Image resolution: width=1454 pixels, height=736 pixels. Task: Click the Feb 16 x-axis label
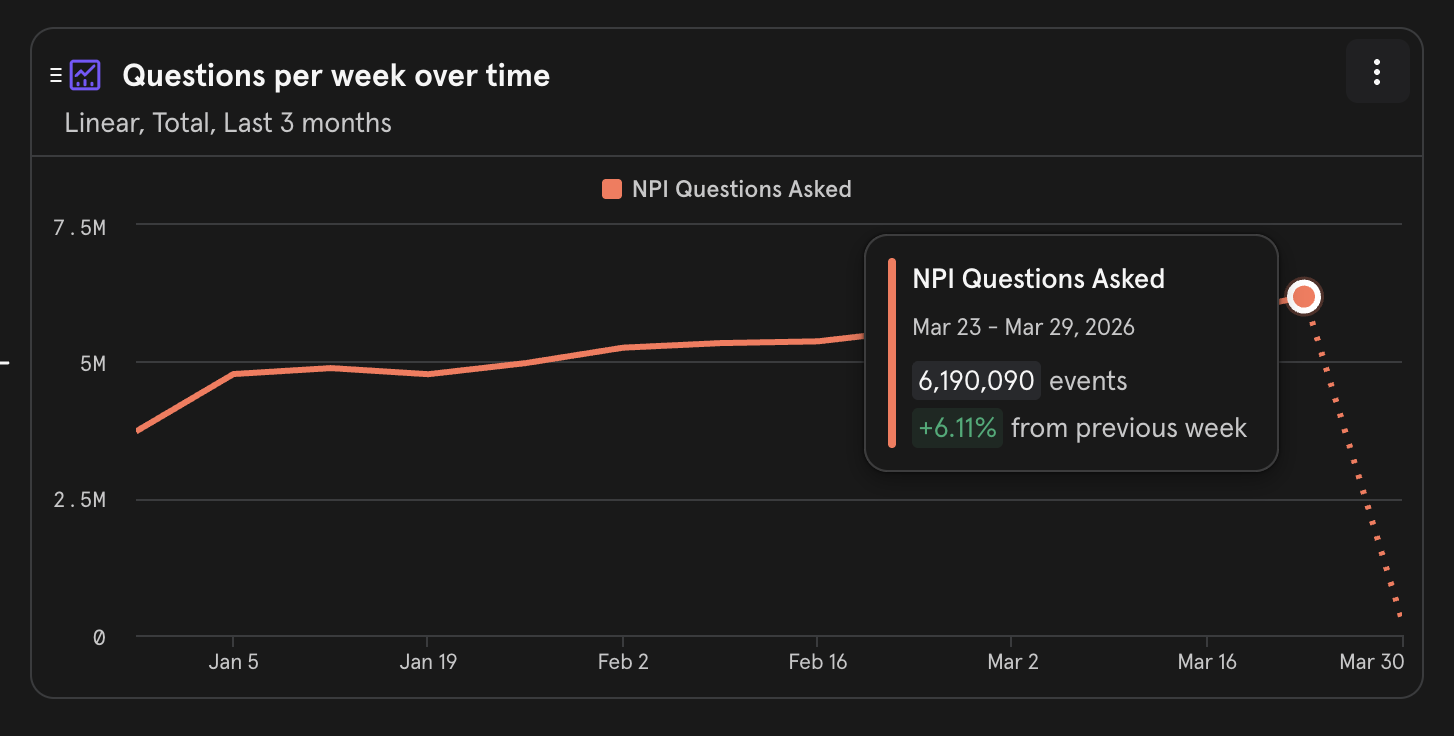[817, 662]
